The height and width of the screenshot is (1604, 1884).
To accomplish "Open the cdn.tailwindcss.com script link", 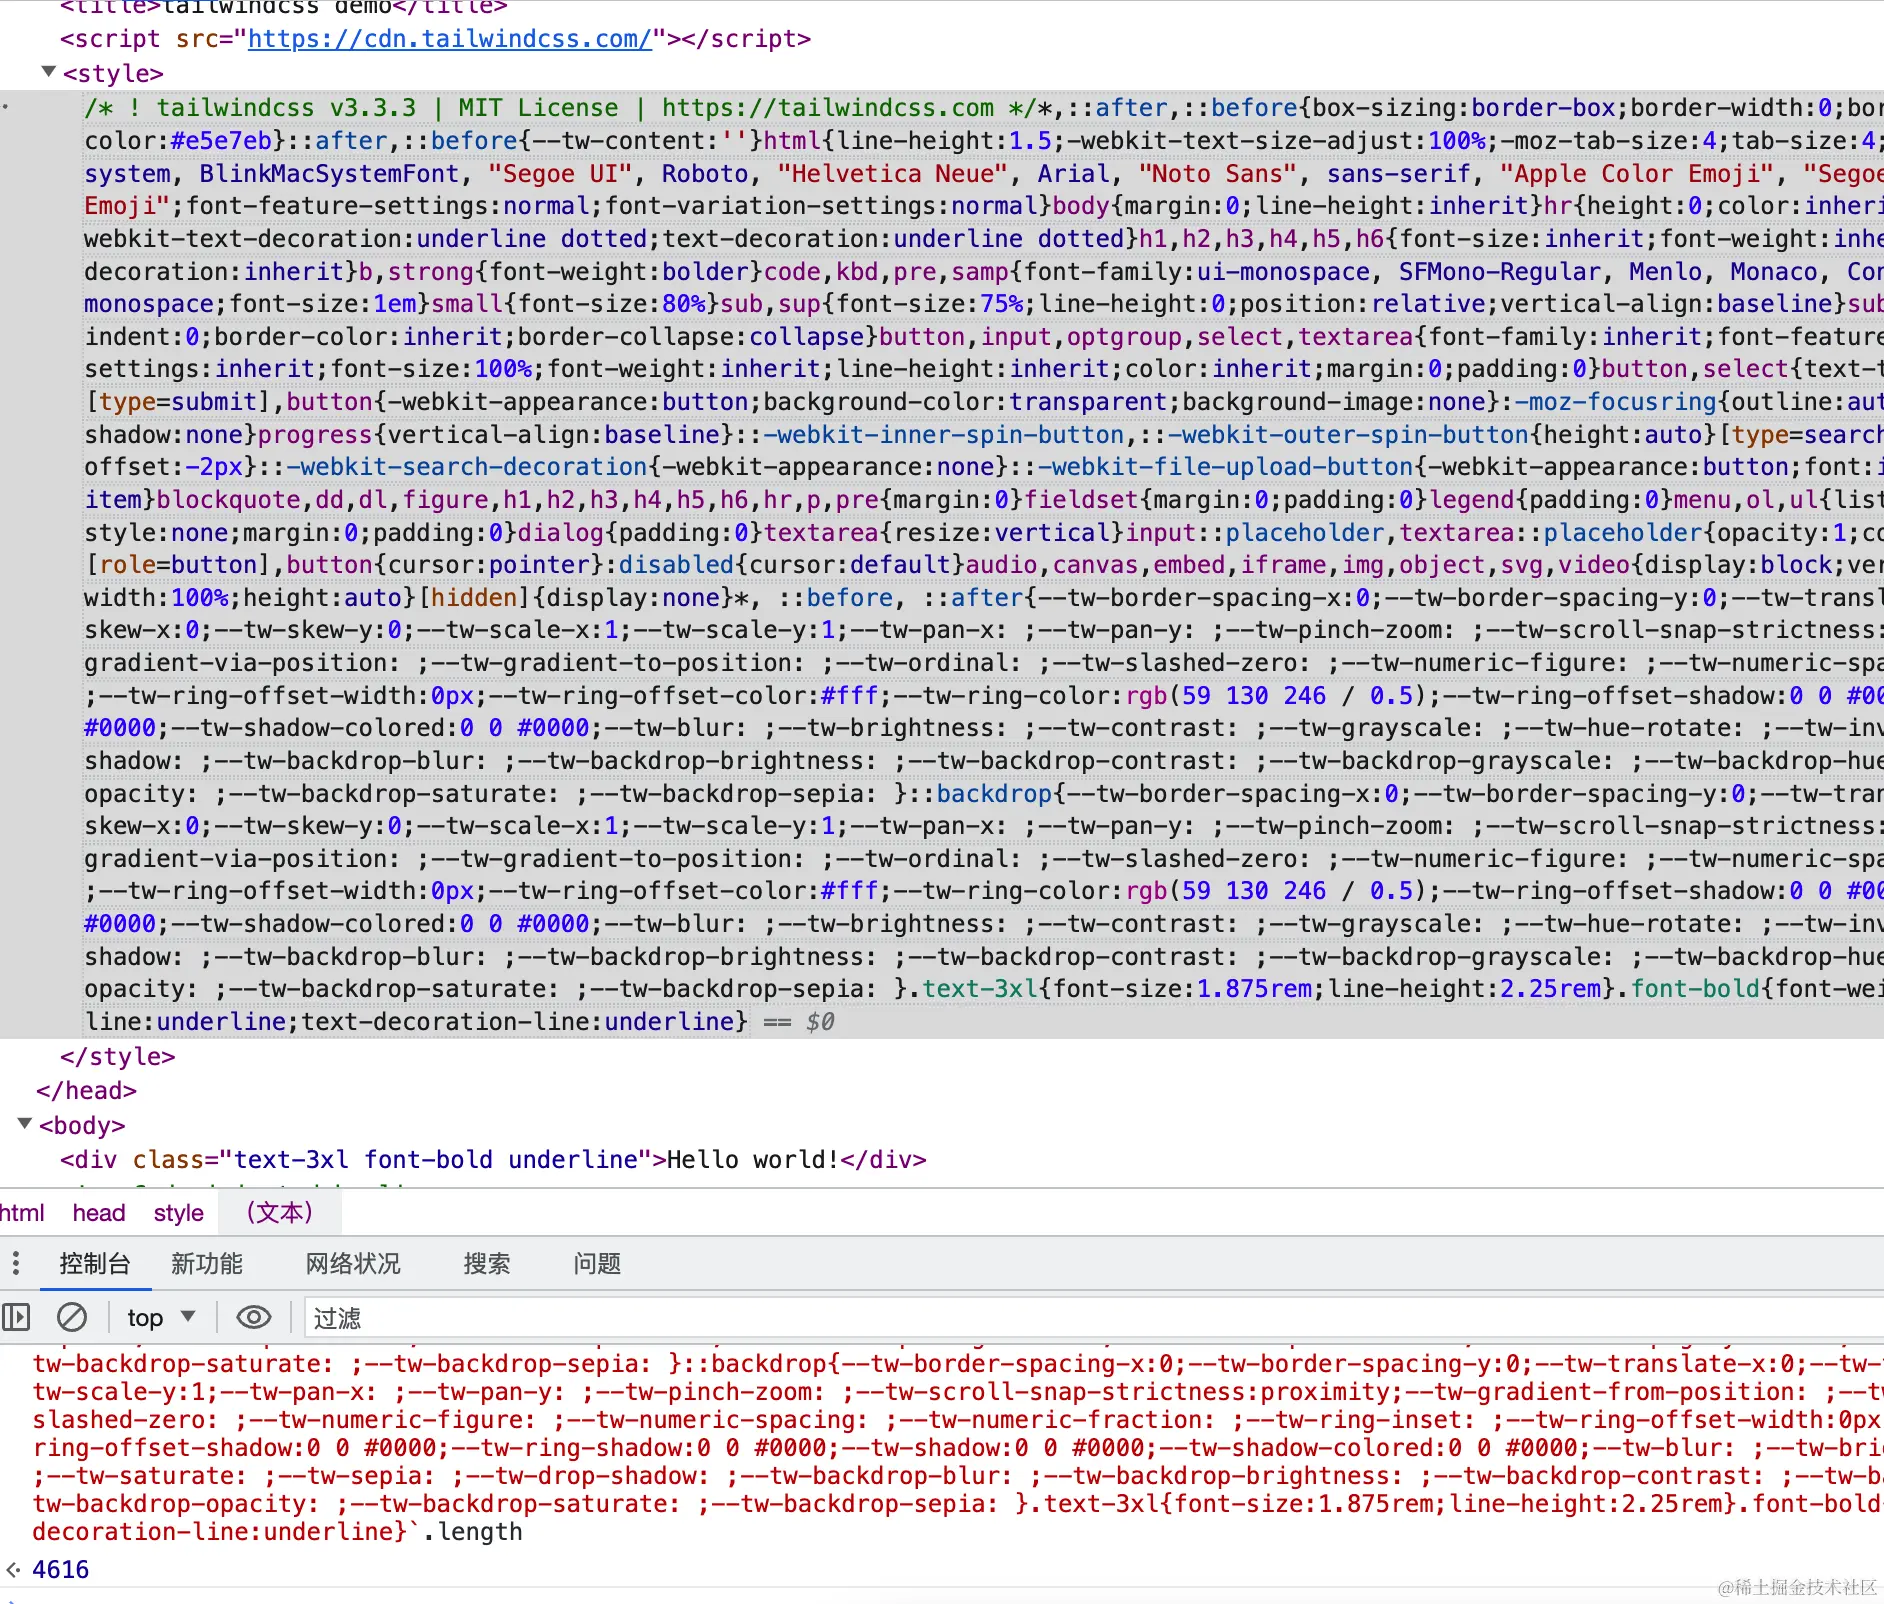I will 450,39.
